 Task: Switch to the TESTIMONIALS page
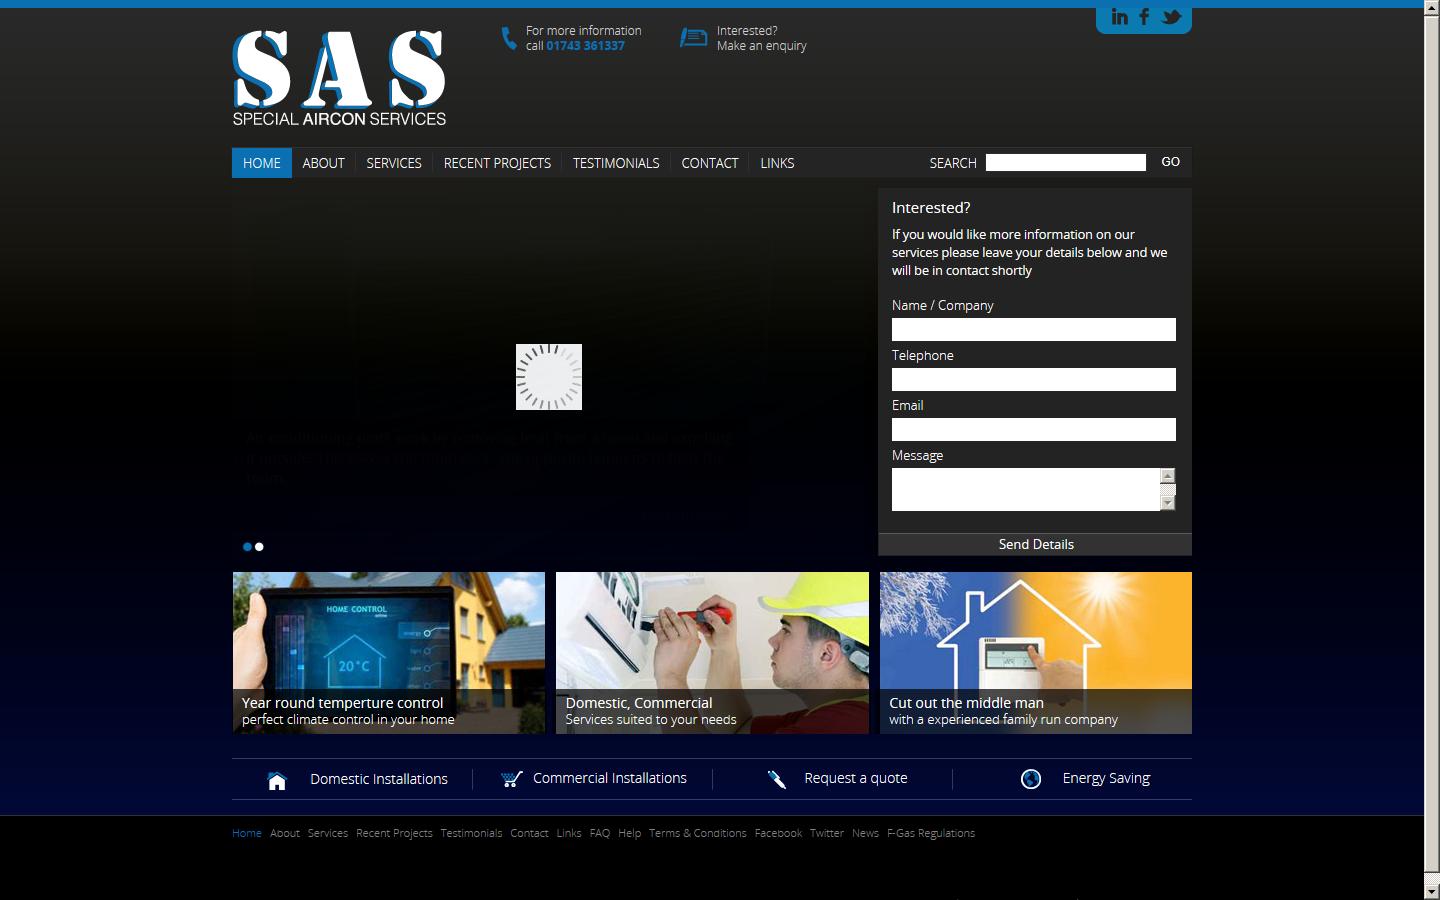(616, 162)
